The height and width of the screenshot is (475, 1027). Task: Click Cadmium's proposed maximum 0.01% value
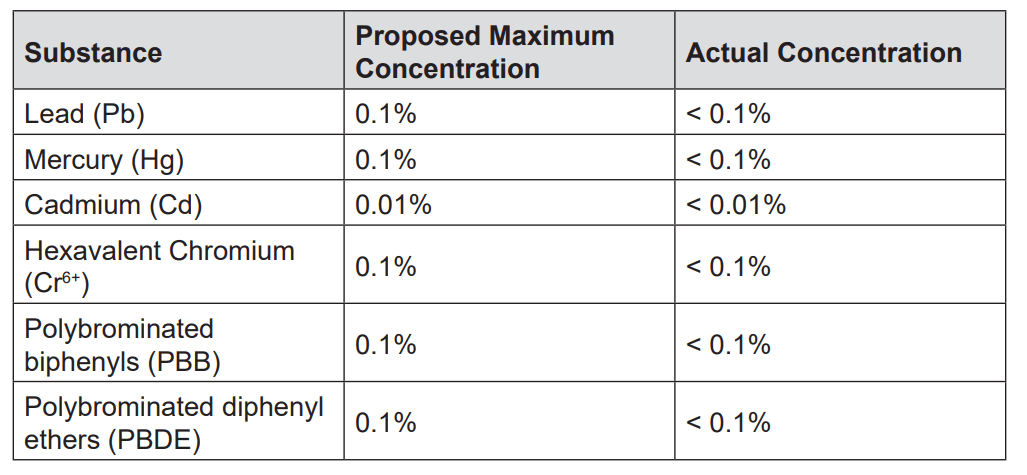click(x=394, y=205)
